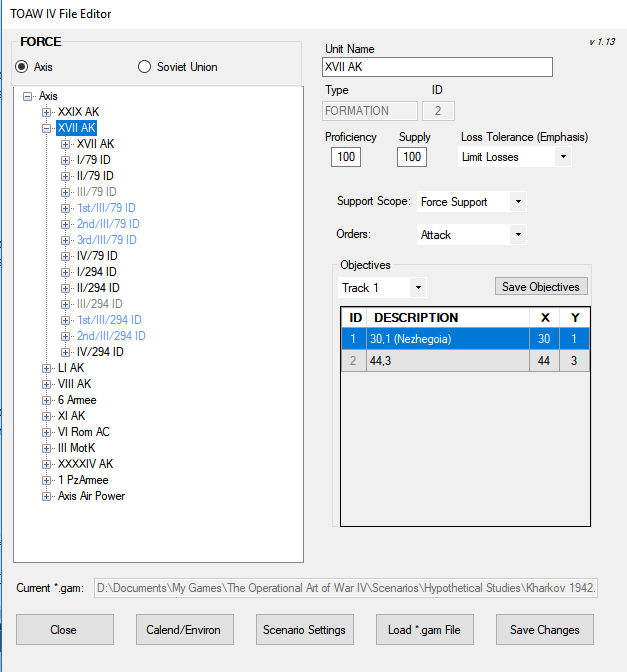Open Scenario Settings

coord(305,630)
